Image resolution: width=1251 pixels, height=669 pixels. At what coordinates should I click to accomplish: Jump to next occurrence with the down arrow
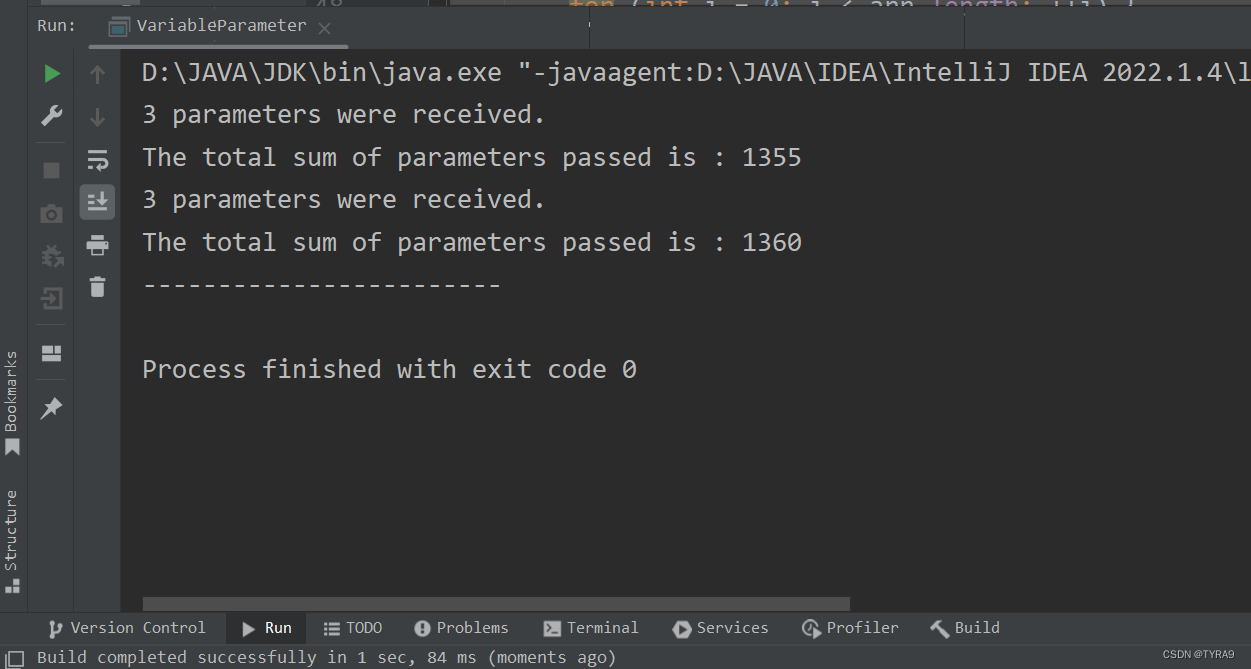[x=97, y=115]
